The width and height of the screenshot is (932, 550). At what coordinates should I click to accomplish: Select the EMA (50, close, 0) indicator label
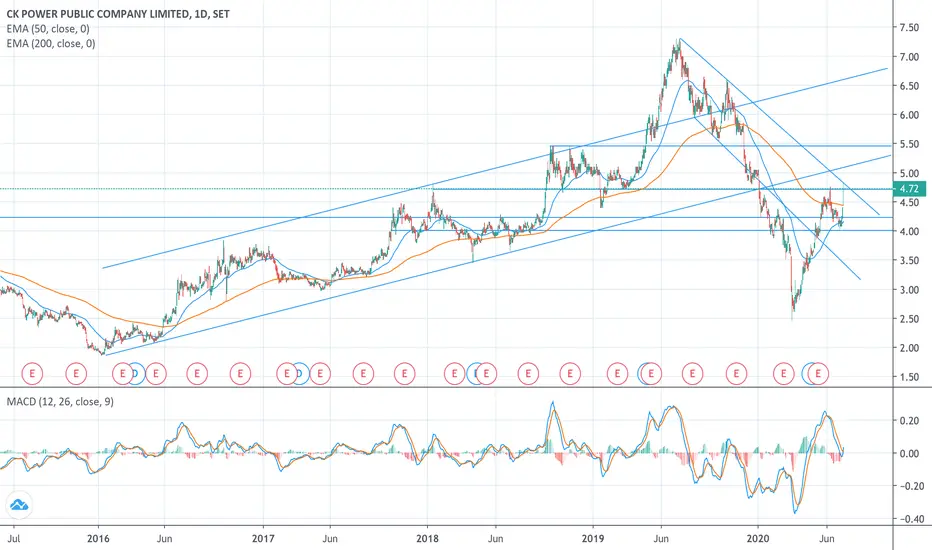(x=48, y=29)
